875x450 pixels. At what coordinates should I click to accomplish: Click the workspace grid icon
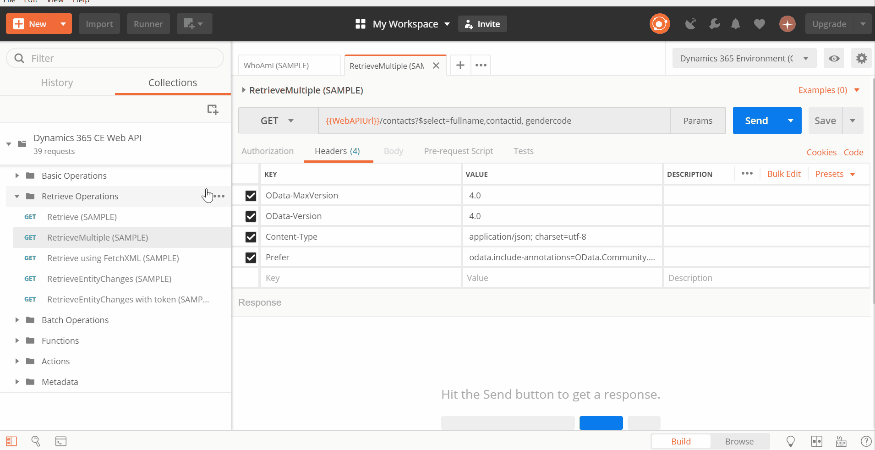(x=360, y=24)
